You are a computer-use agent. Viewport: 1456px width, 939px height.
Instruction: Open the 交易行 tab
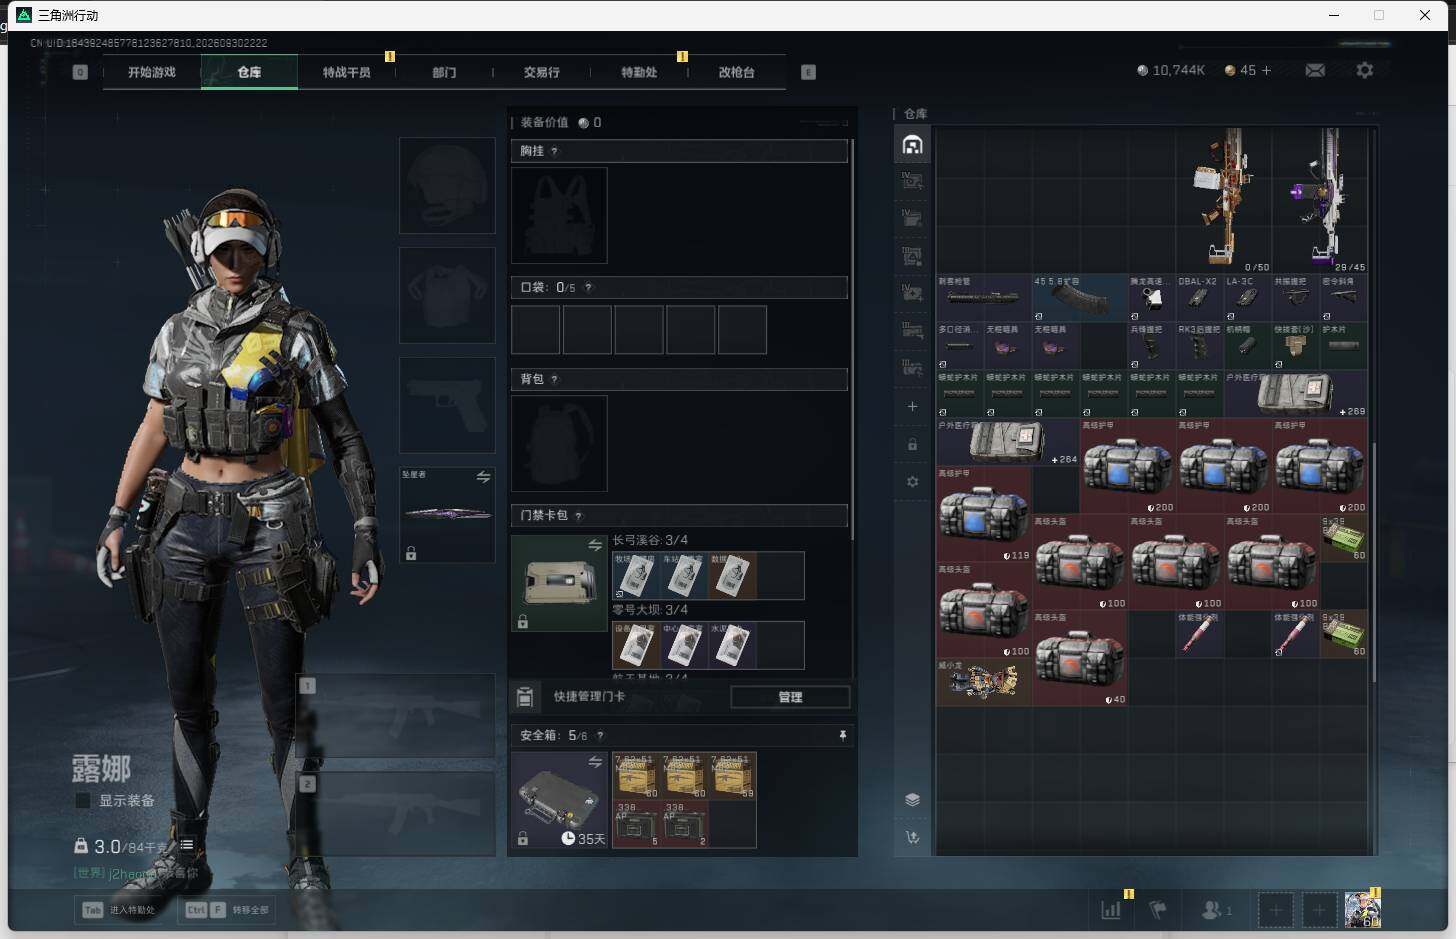(x=541, y=72)
